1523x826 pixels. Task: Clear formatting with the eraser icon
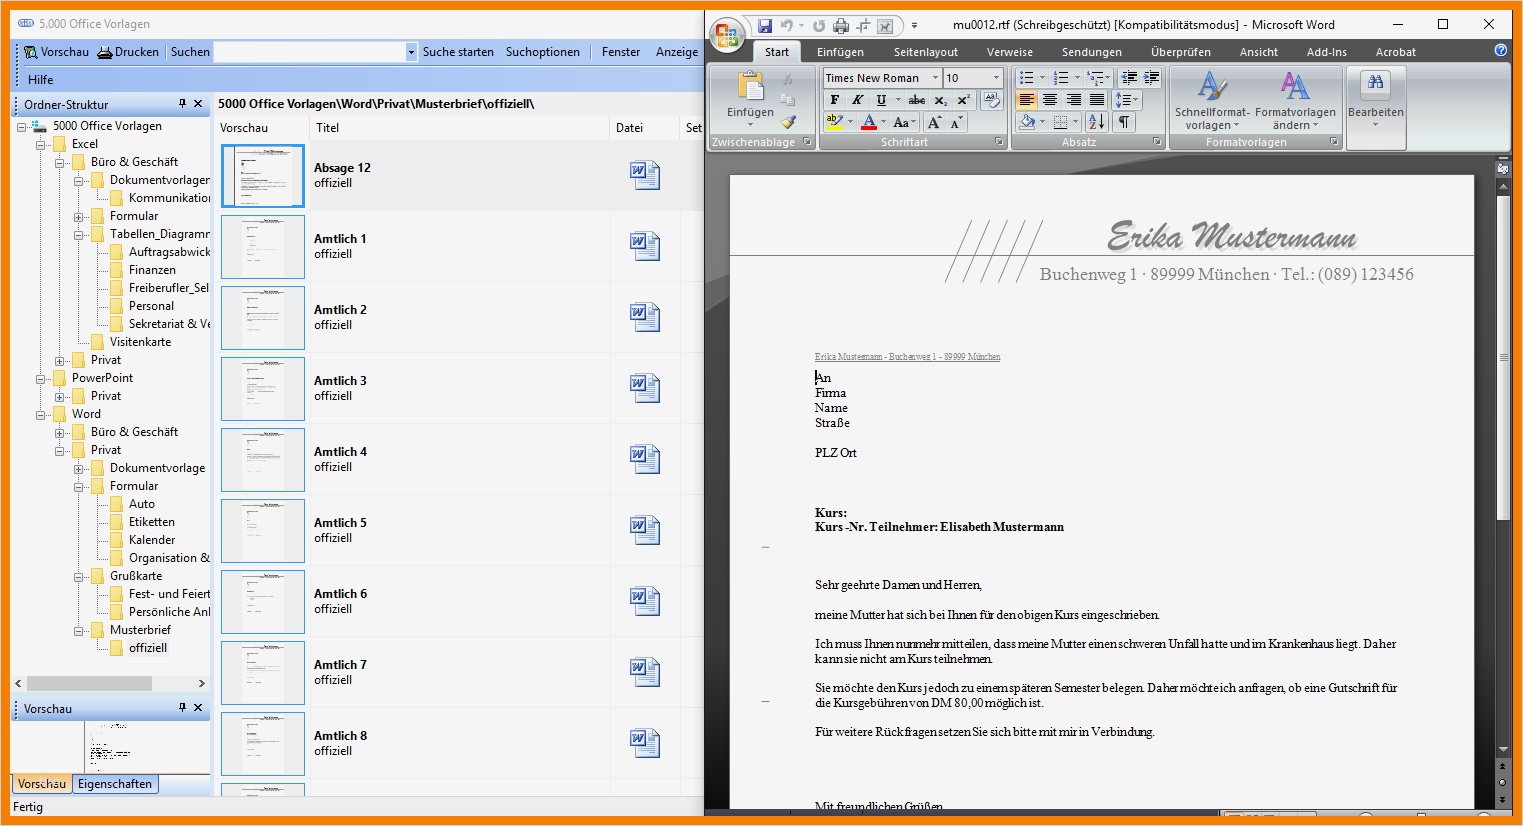tap(991, 99)
